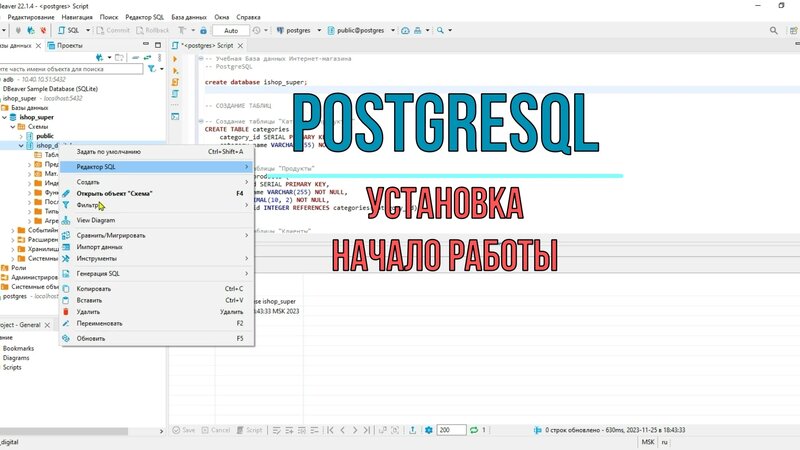Choose Копировать in context menu
The height and width of the screenshot is (450, 800).
pos(157,289)
